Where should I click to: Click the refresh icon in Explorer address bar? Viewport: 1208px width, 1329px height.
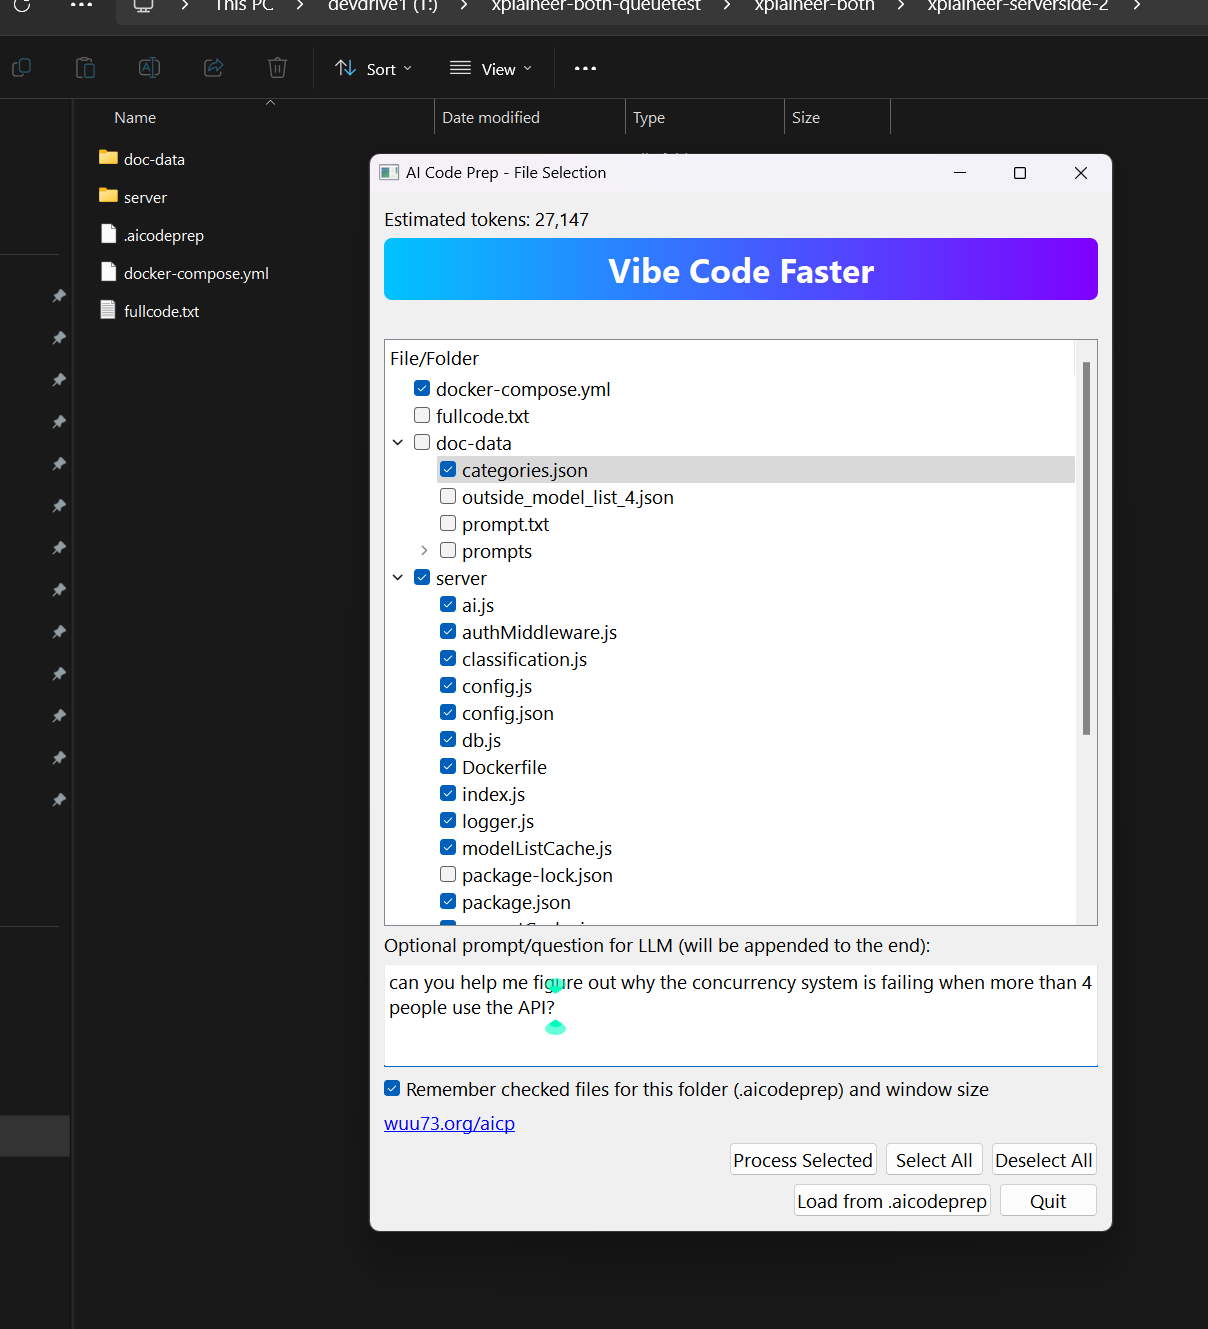point(22,5)
